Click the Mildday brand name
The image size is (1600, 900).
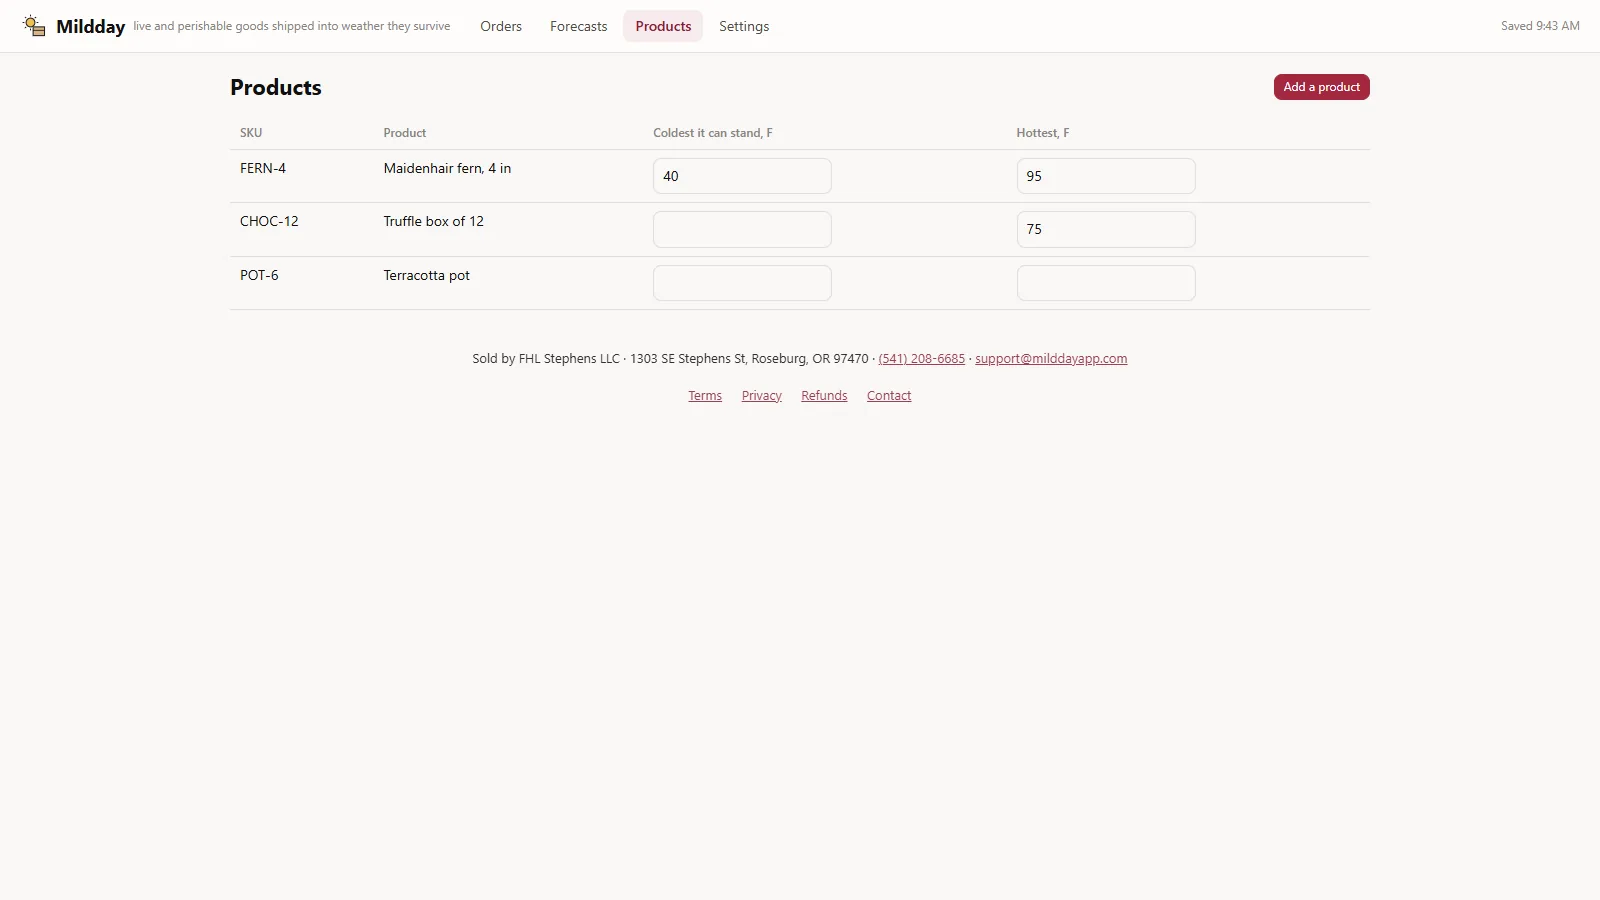pyautogui.click(x=90, y=27)
